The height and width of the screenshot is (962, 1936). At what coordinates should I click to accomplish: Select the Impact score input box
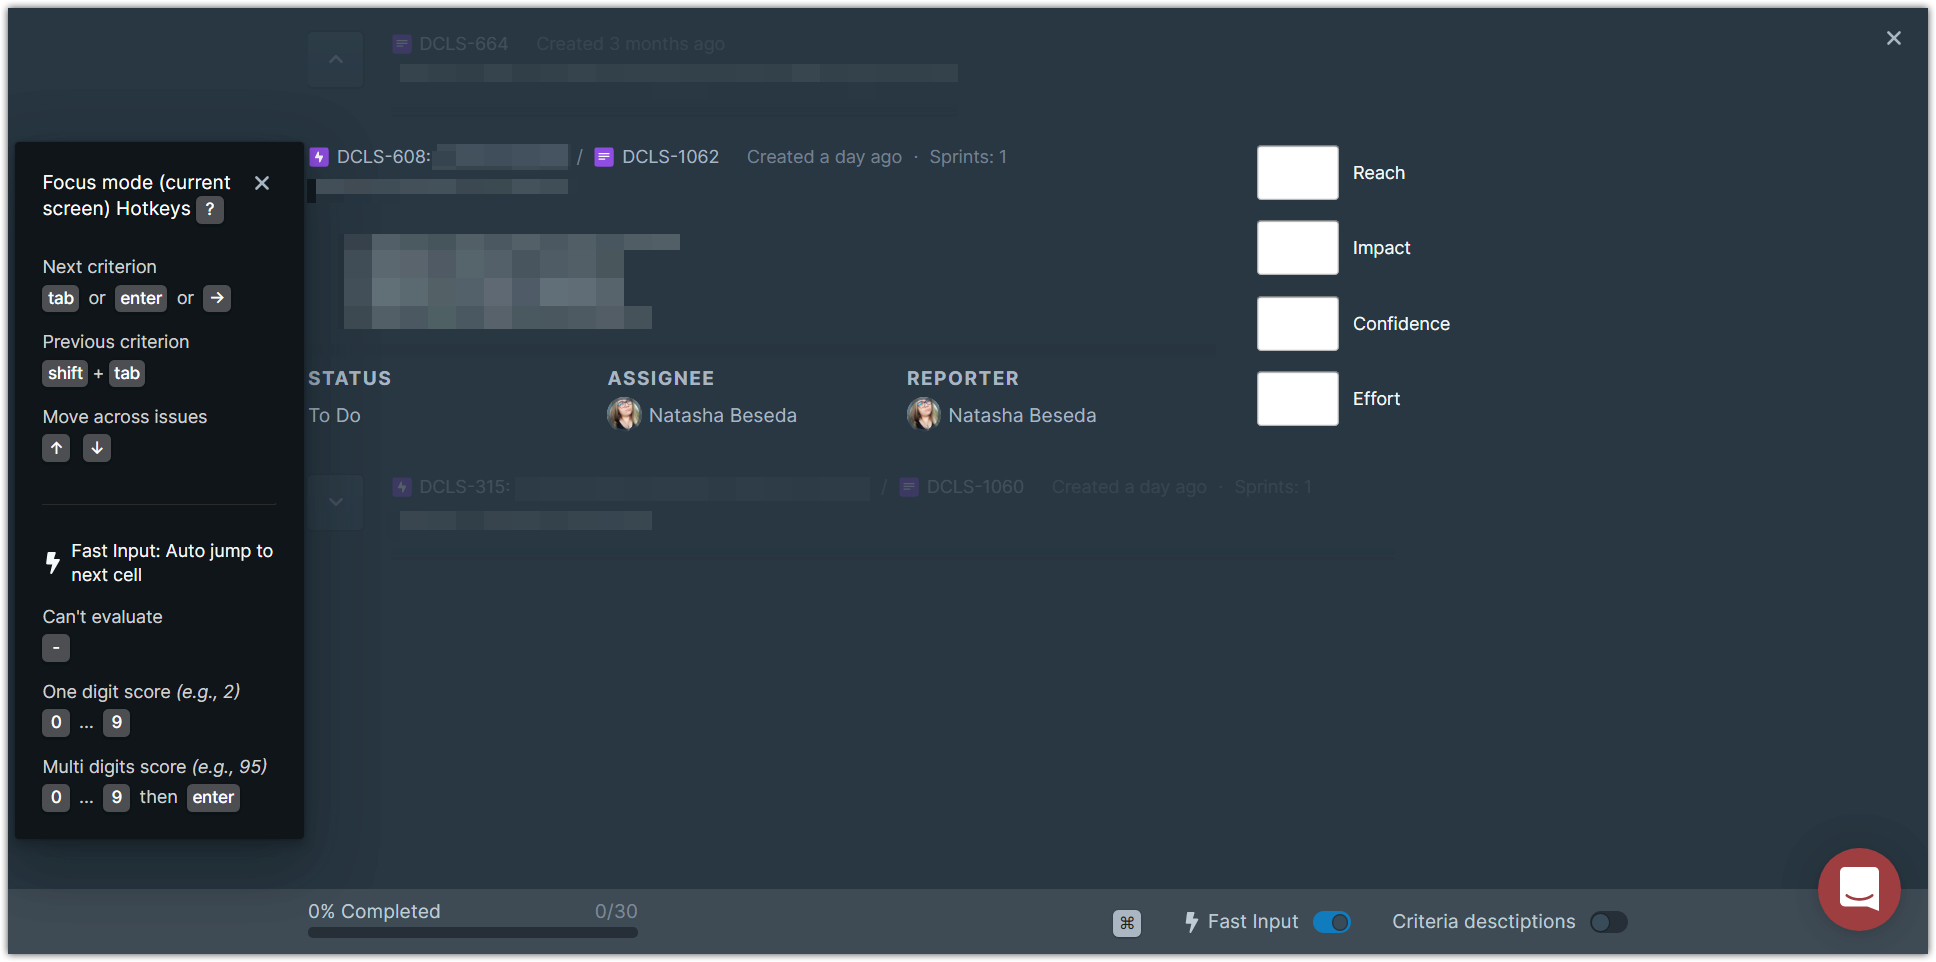[1297, 248]
